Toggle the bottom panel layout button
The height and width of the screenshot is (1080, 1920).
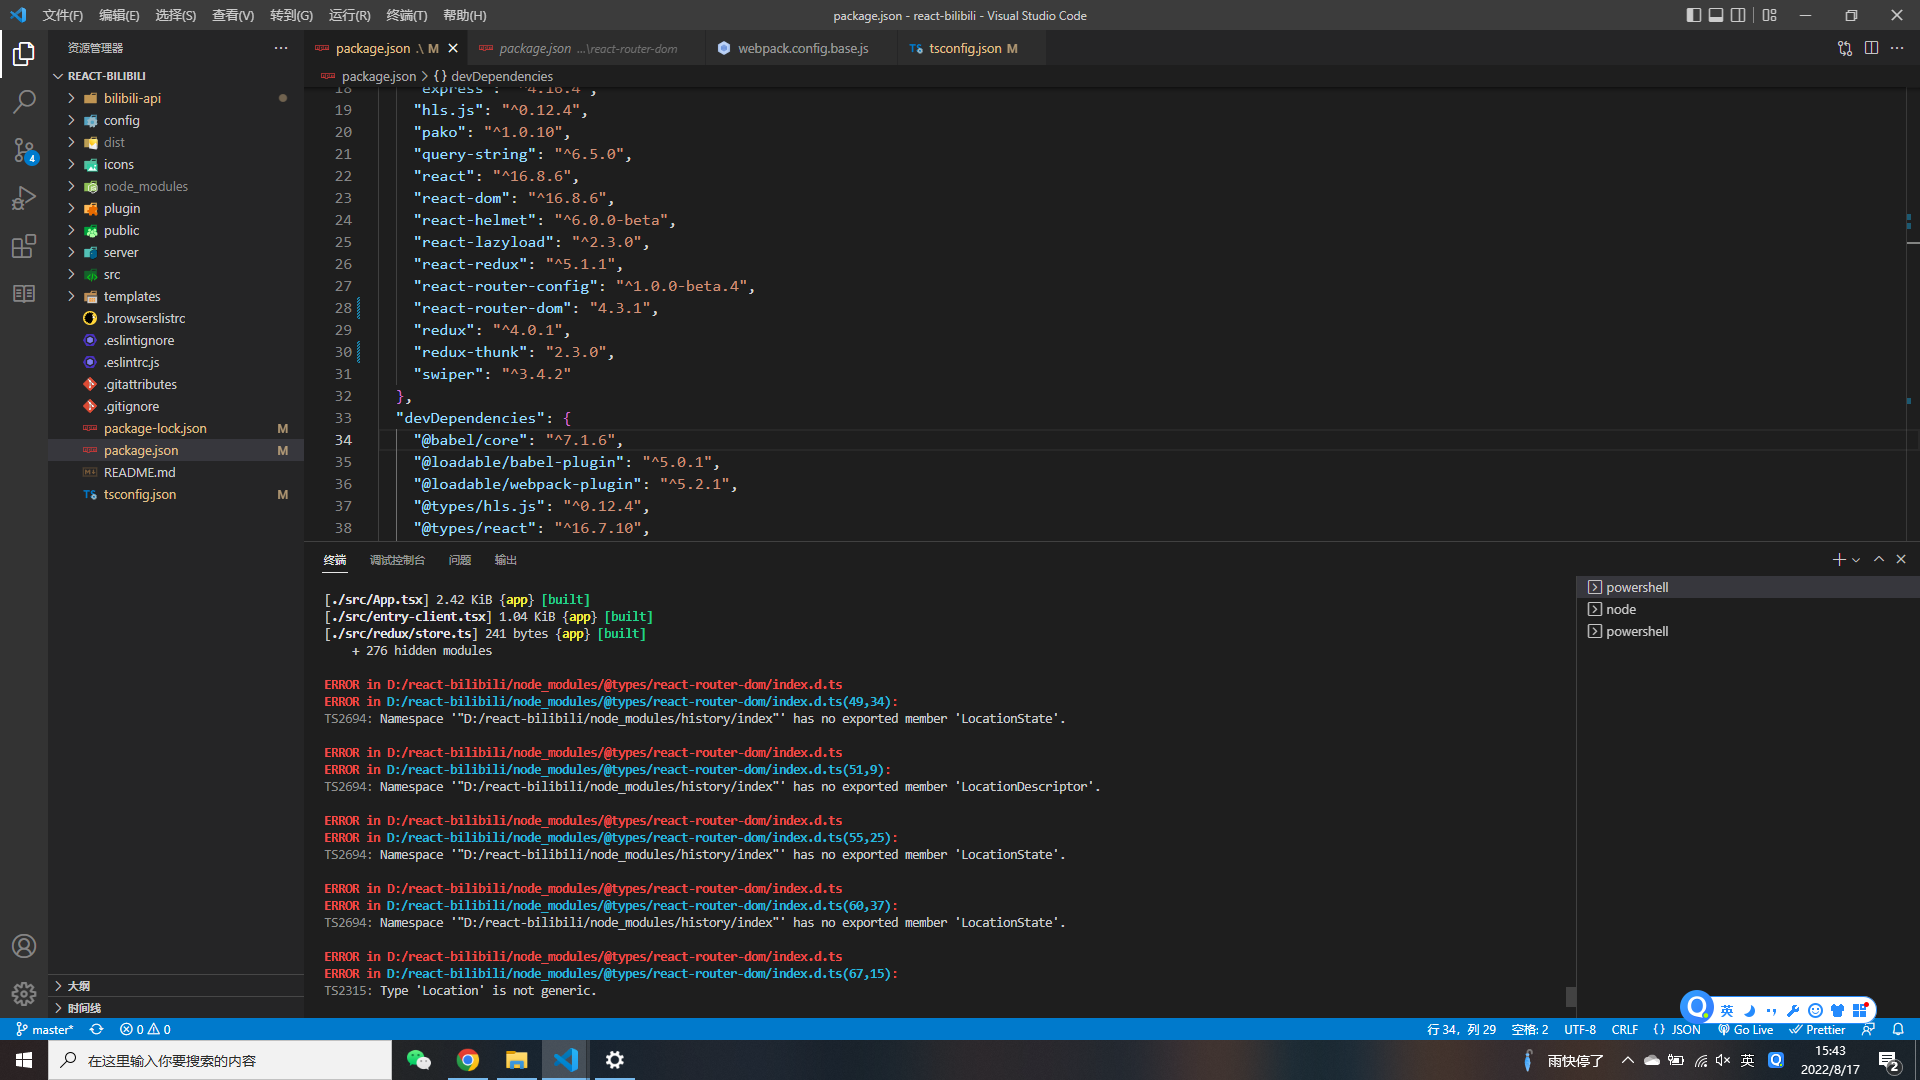[1716, 15]
